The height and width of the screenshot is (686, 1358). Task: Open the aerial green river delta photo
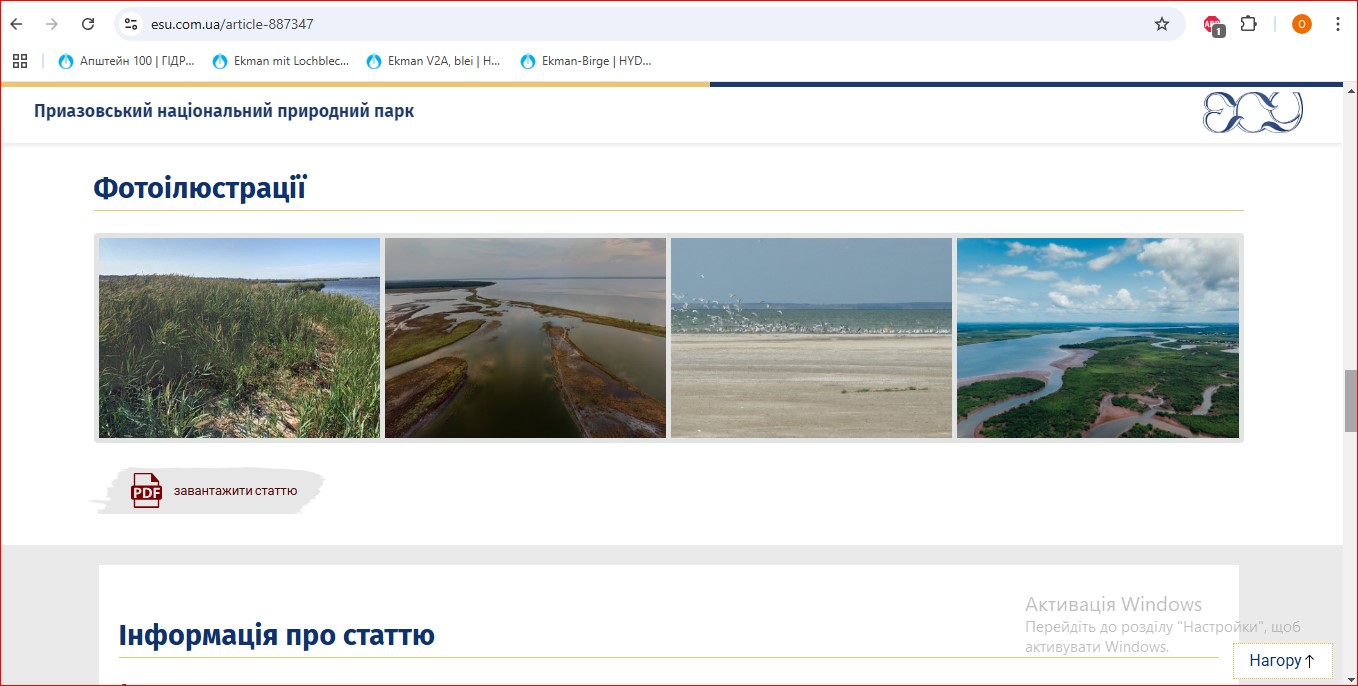click(1098, 338)
